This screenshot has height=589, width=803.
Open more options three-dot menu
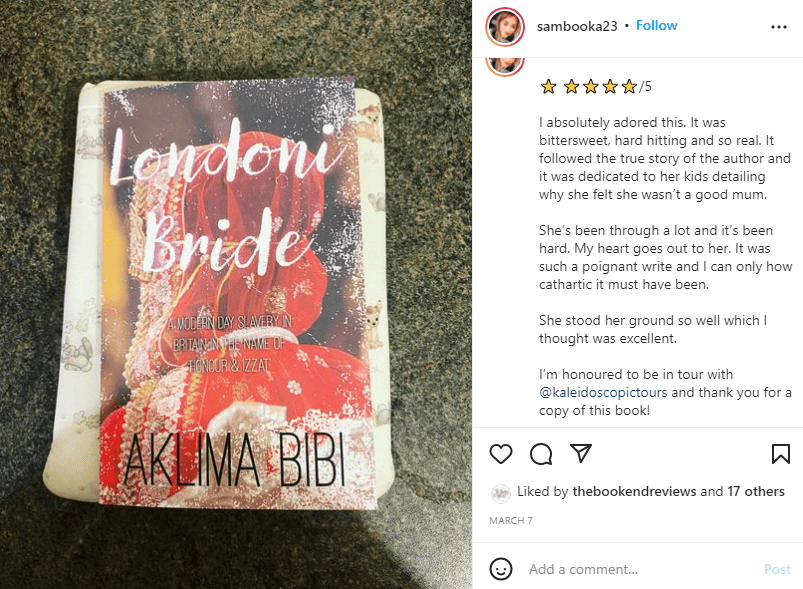778,27
